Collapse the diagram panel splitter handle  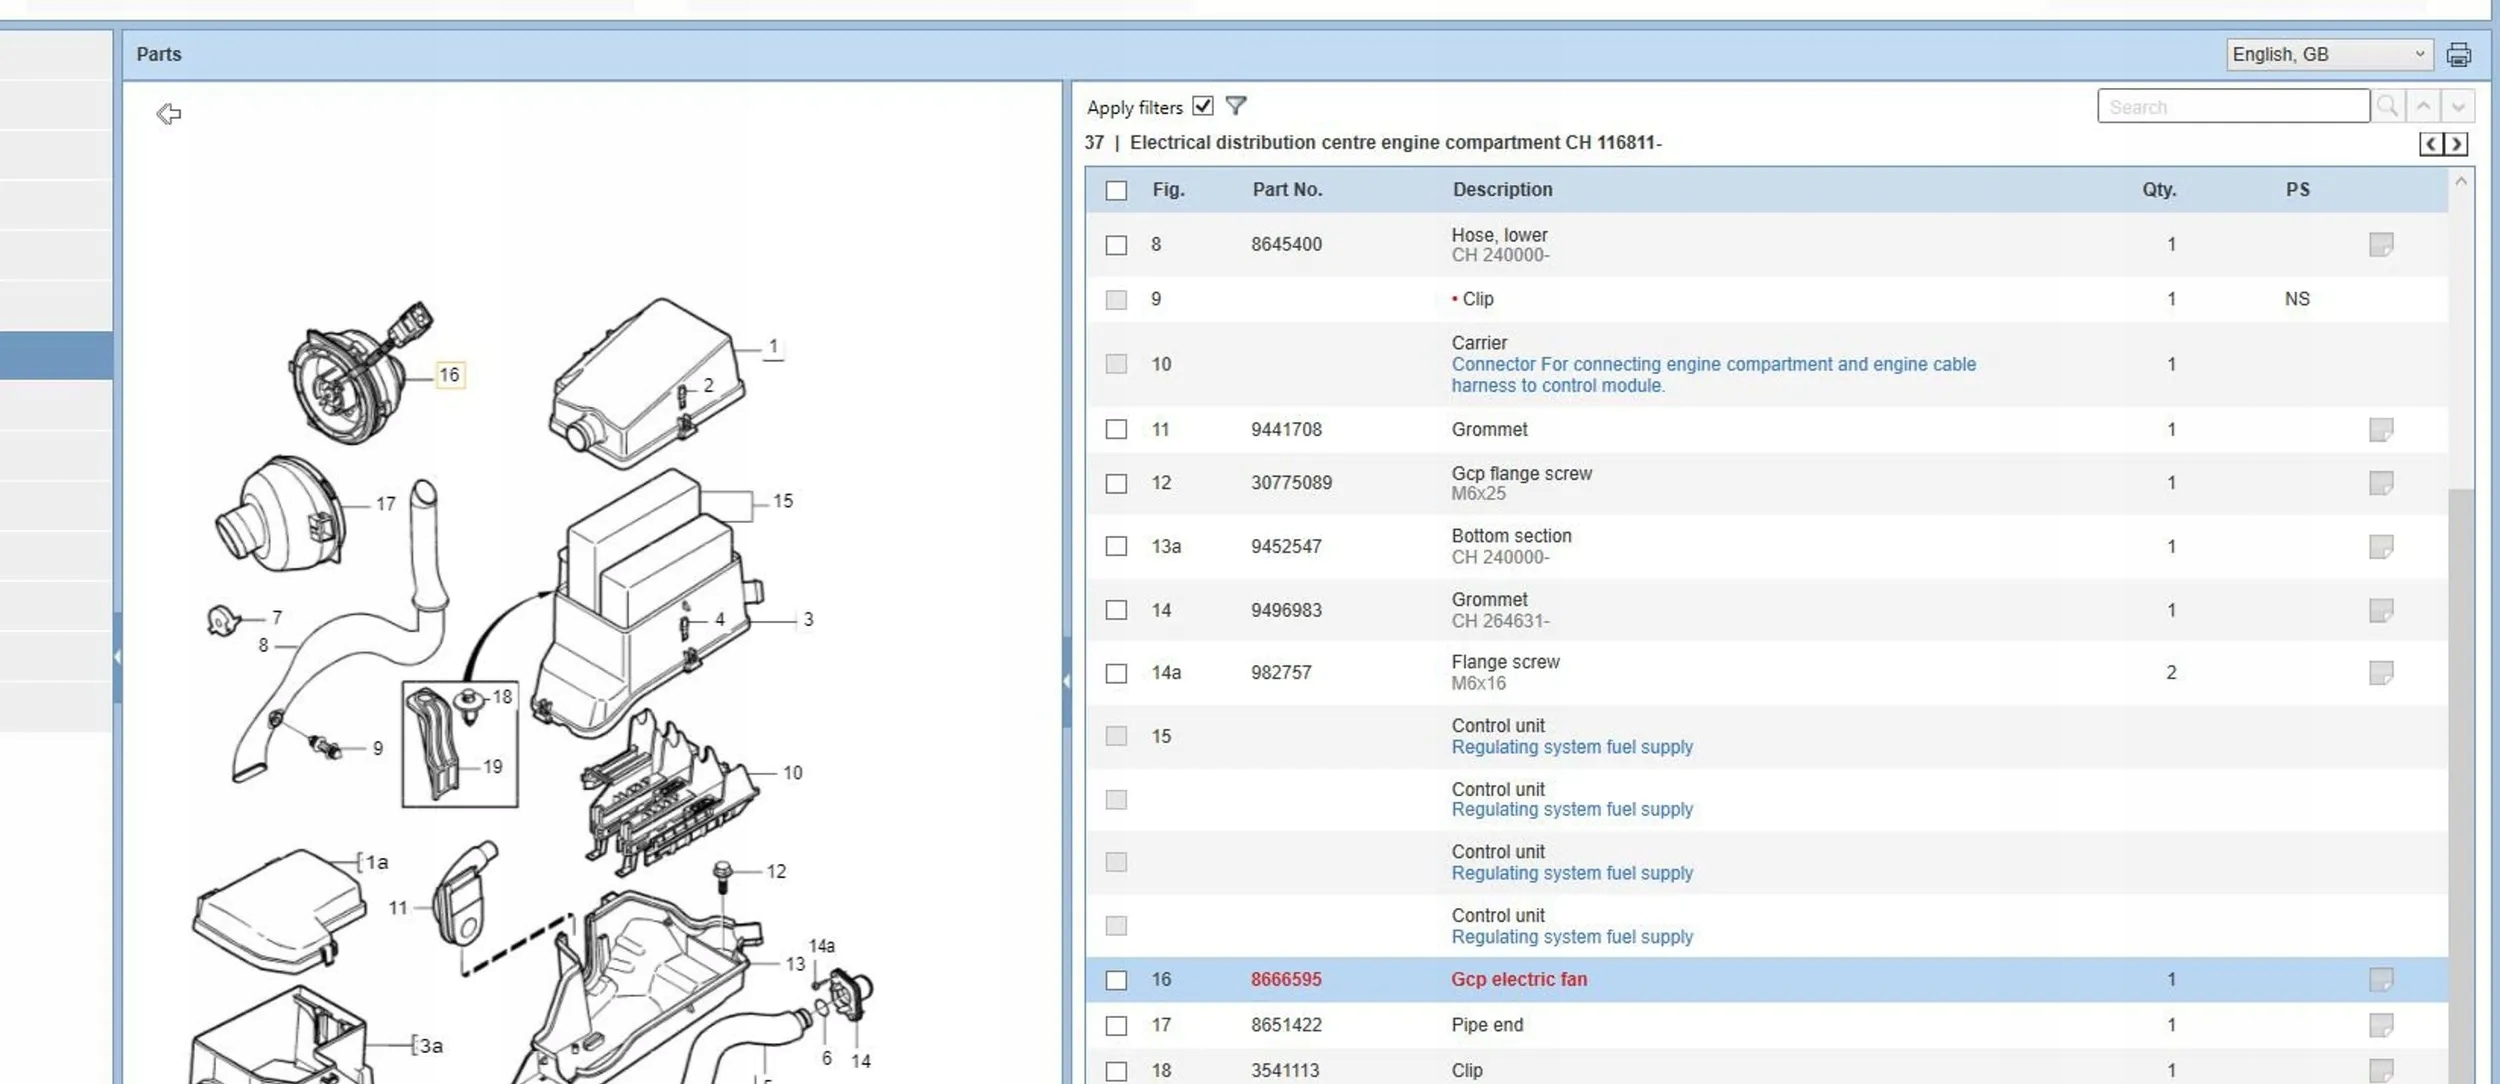(1066, 681)
